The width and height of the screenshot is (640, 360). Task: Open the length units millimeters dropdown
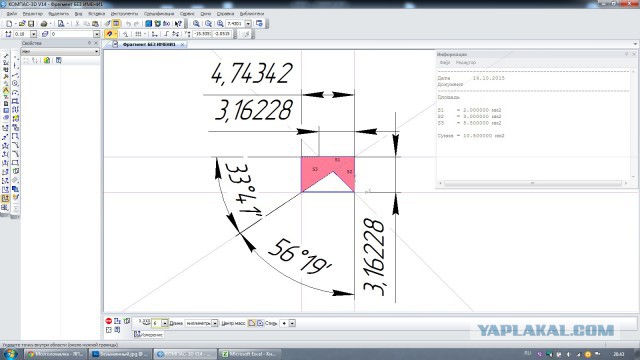(x=215, y=323)
